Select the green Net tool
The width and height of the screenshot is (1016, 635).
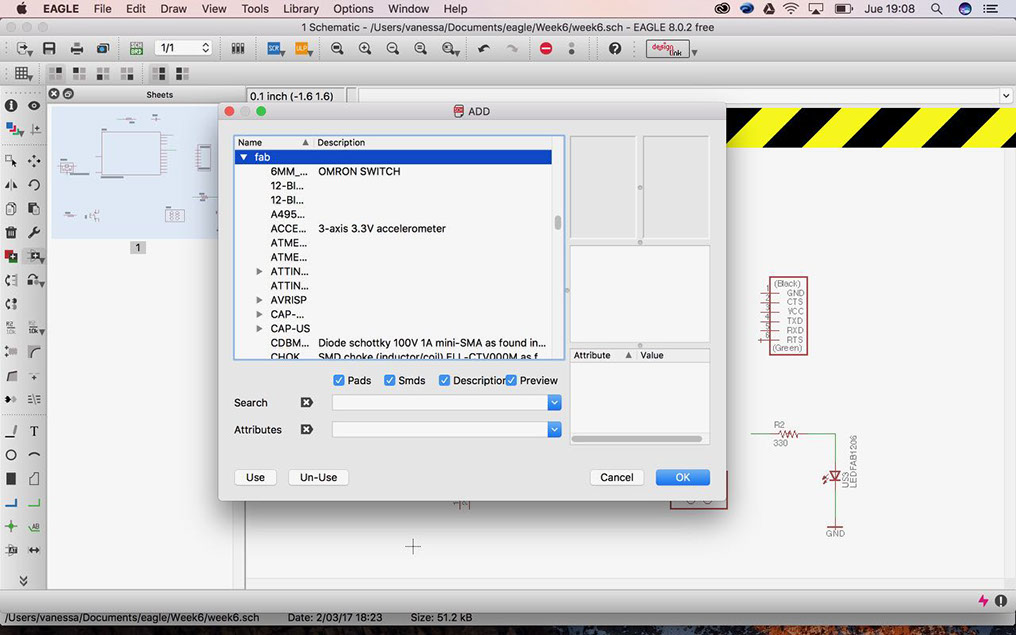click(x=34, y=502)
